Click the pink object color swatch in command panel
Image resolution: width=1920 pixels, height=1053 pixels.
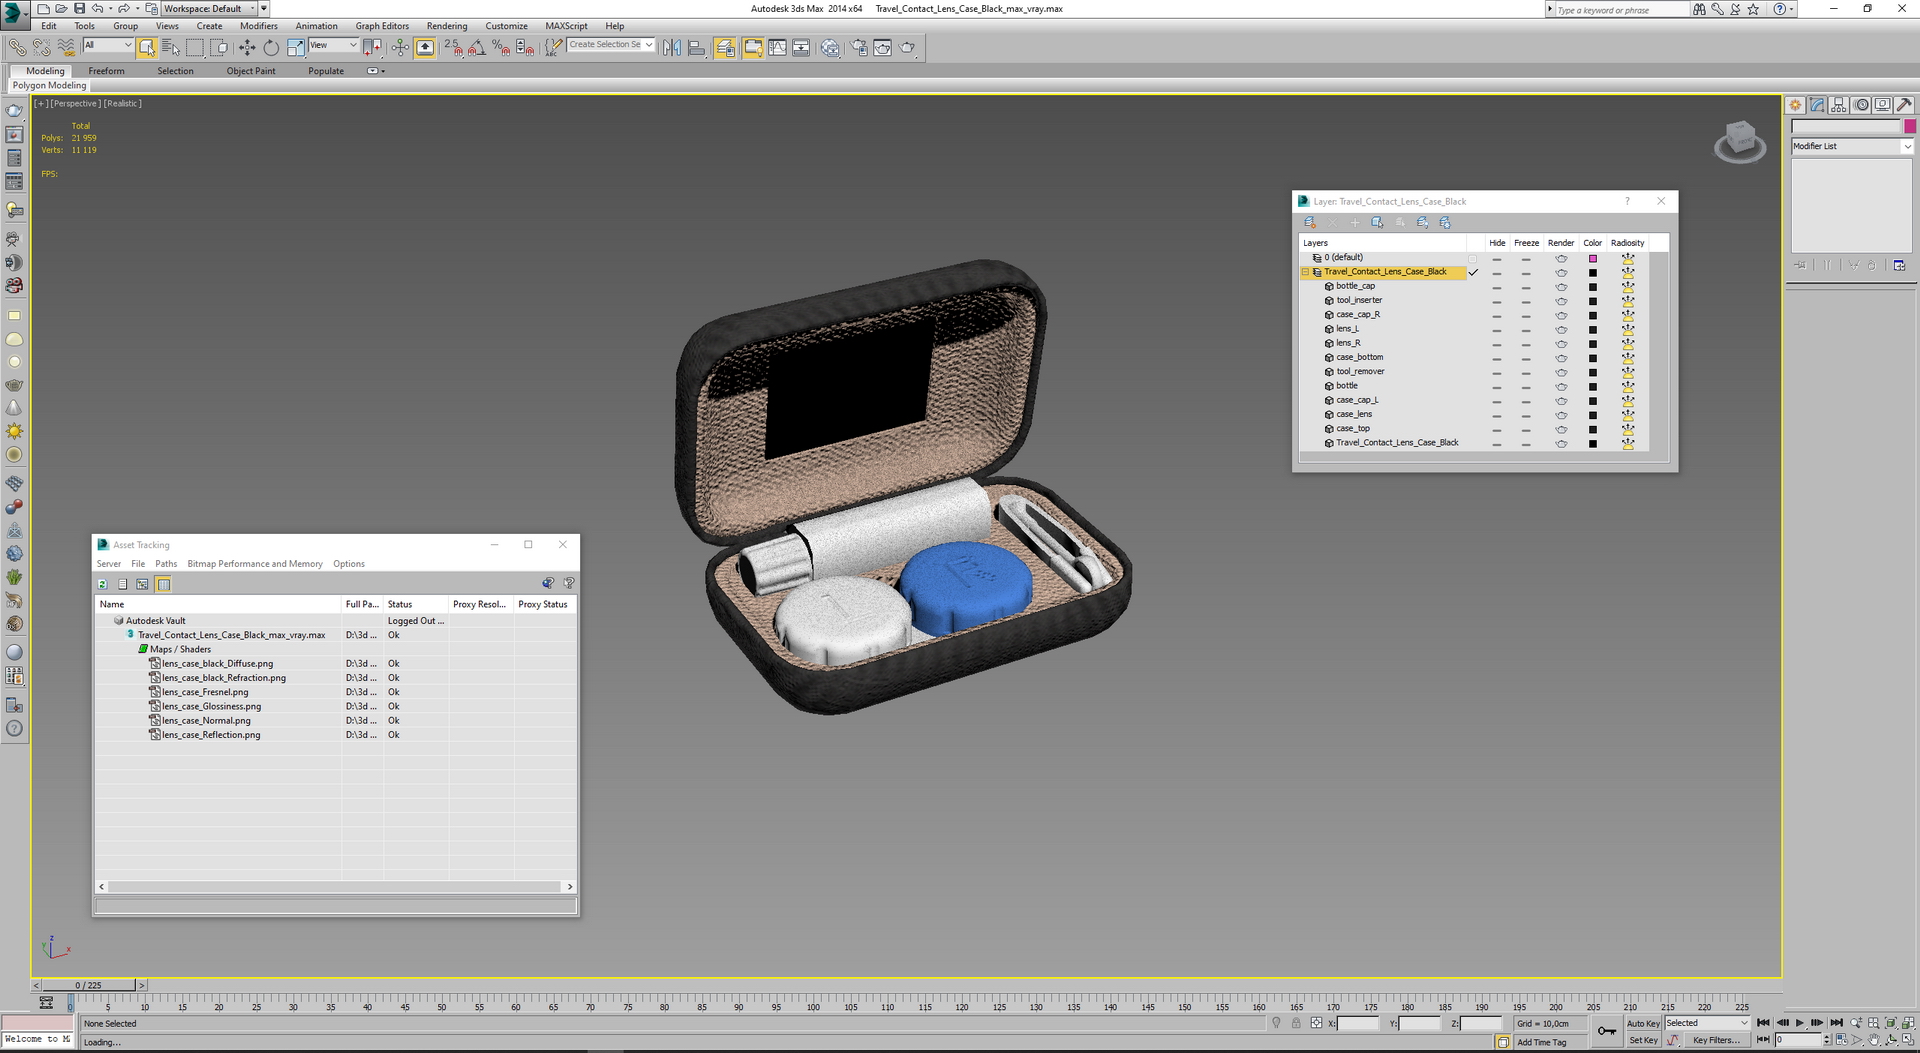[1909, 126]
